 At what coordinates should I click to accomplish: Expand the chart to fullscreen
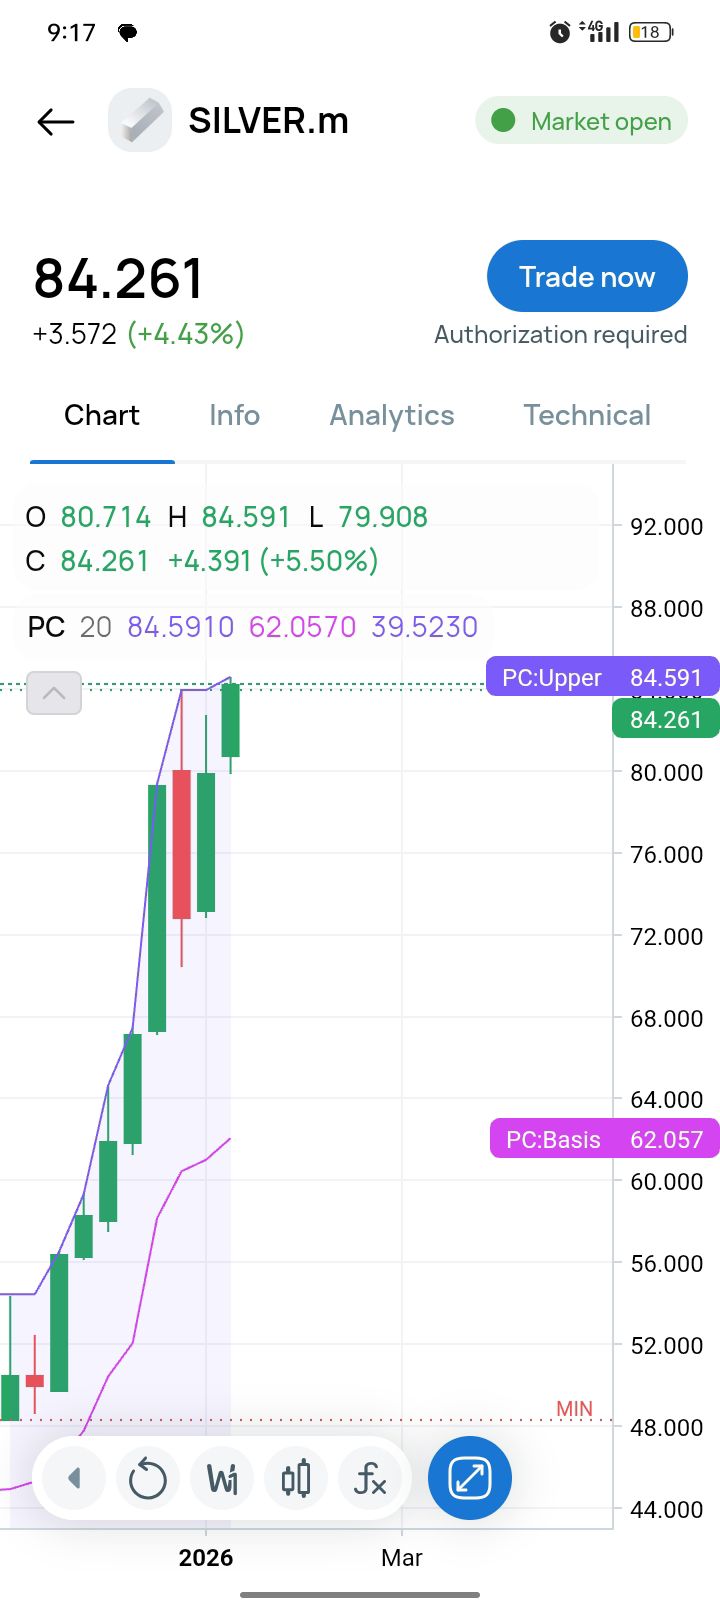[x=469, y=1478]
